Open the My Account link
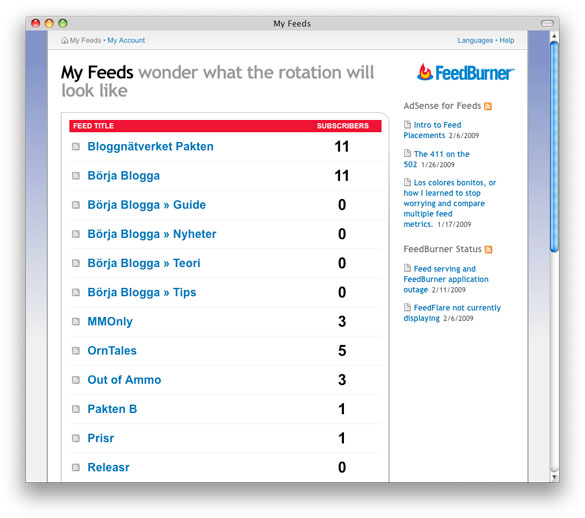 tap(126, 40)
